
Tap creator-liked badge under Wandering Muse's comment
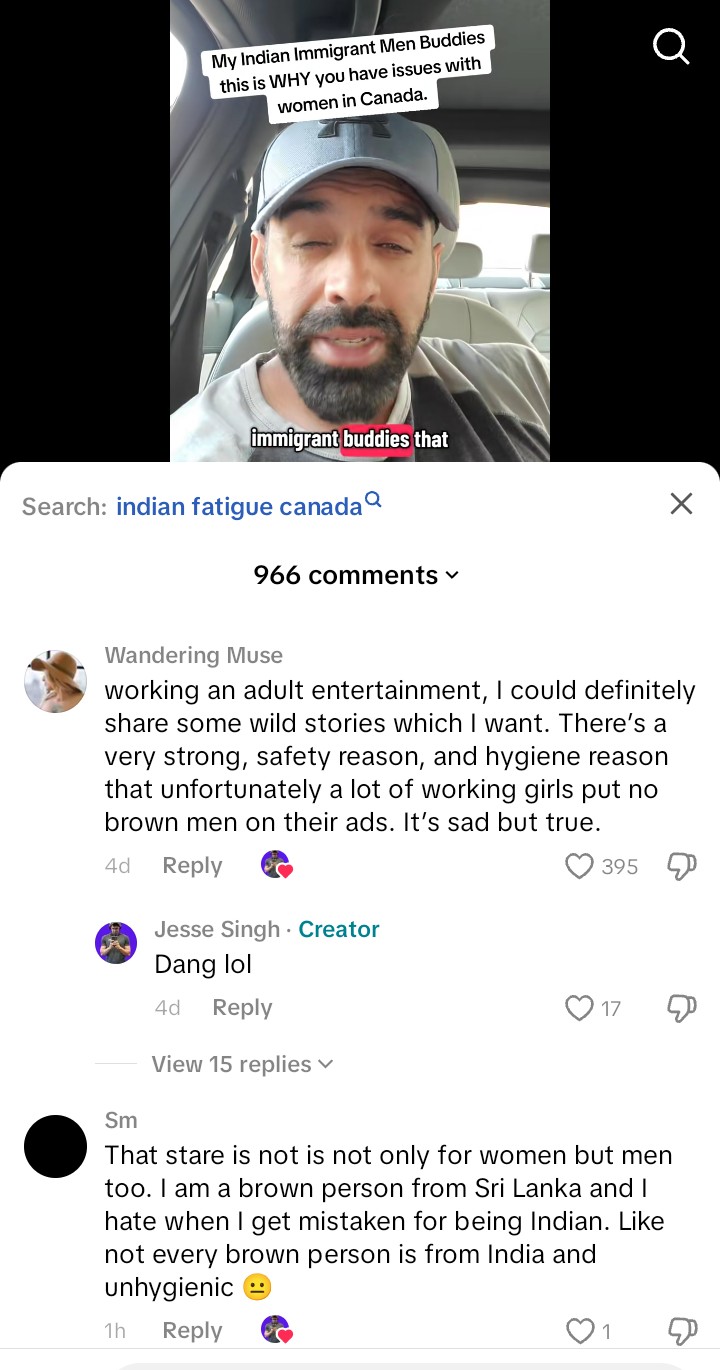click(x=276, y=865)
